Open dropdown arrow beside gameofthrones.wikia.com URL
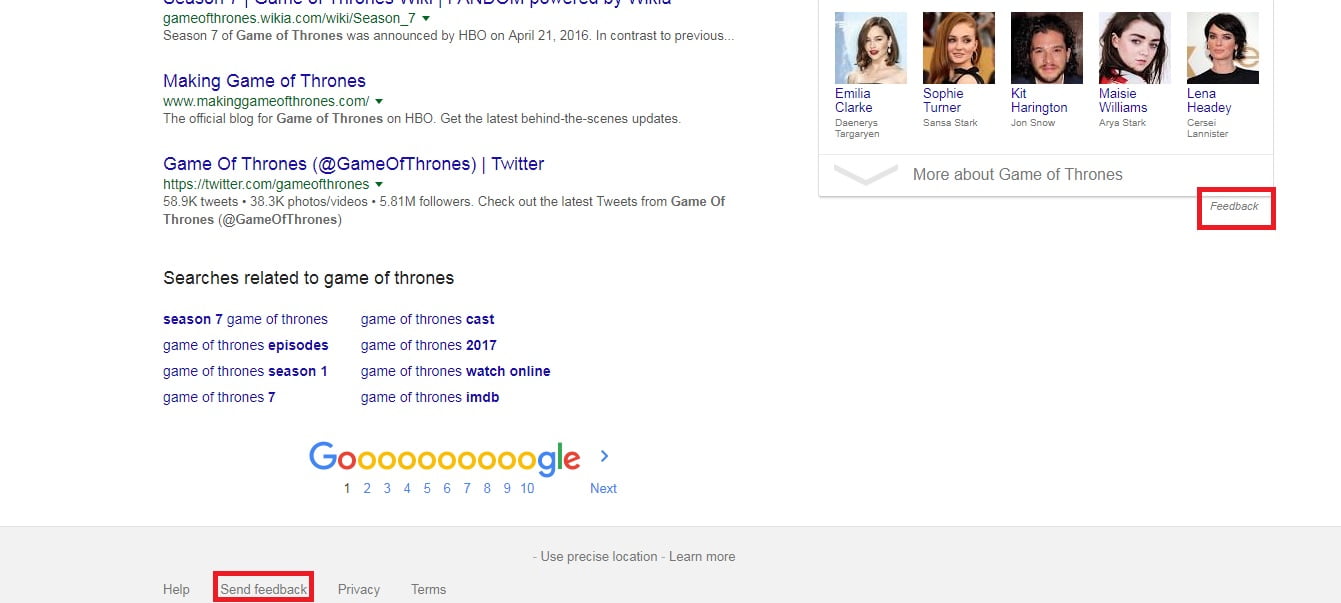 (425, 19)
